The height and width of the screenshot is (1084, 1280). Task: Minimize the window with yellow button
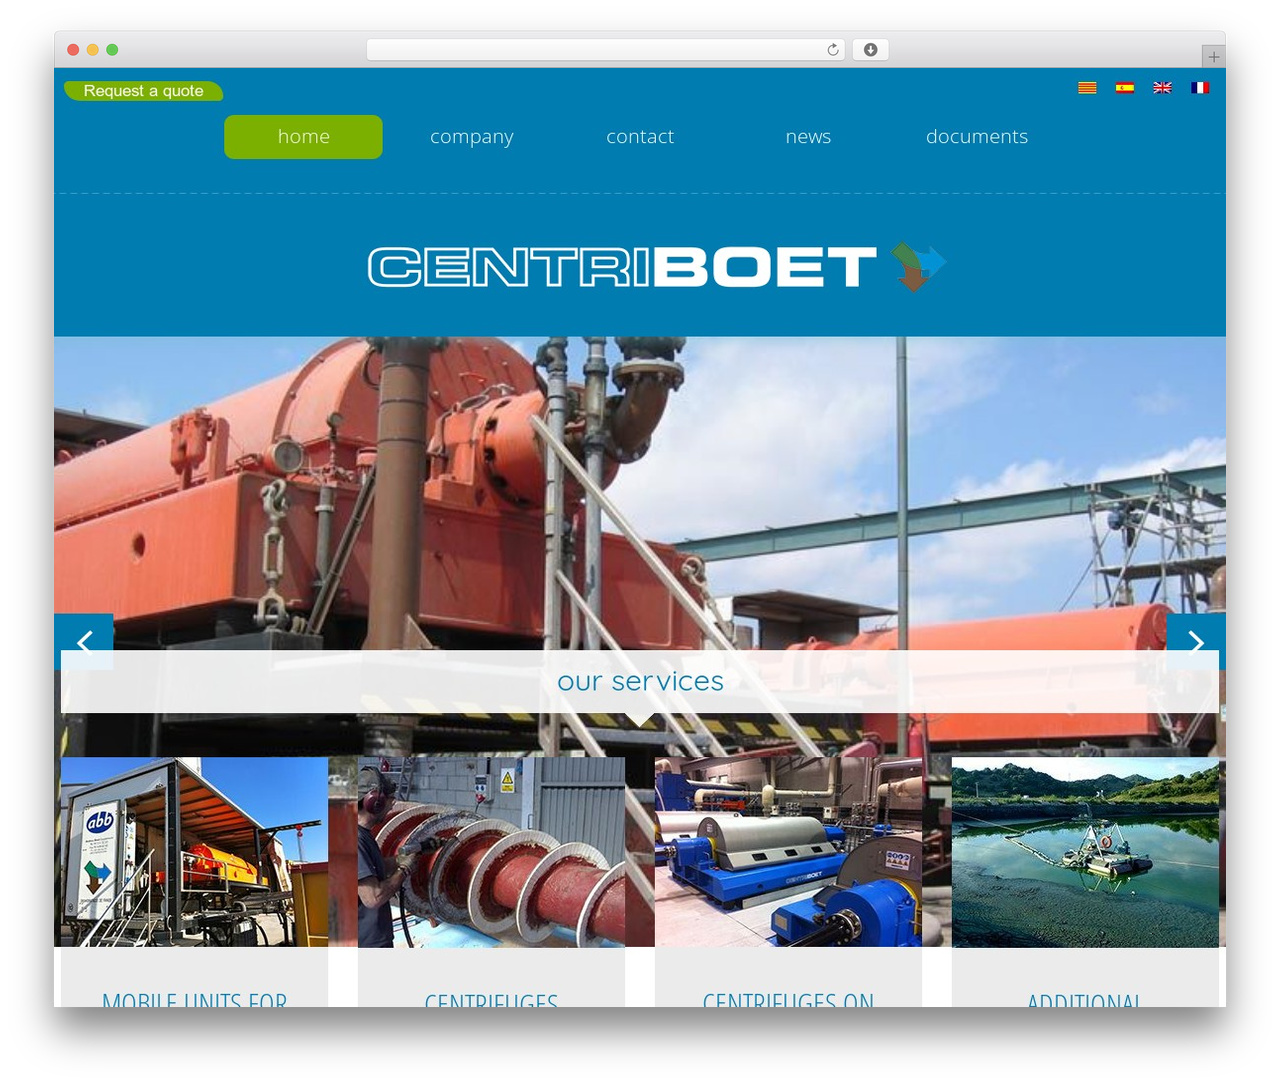(93, 50)
